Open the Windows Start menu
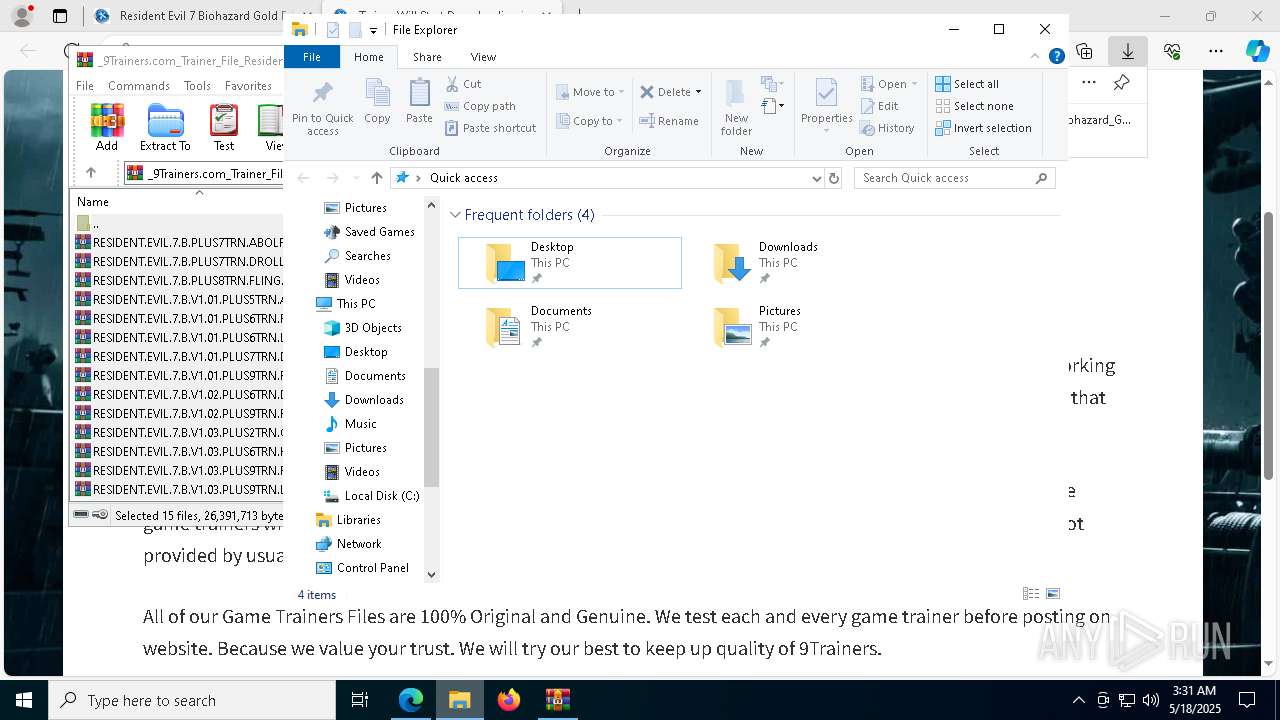Screen dimensions: 1280x720 [24, 700]
